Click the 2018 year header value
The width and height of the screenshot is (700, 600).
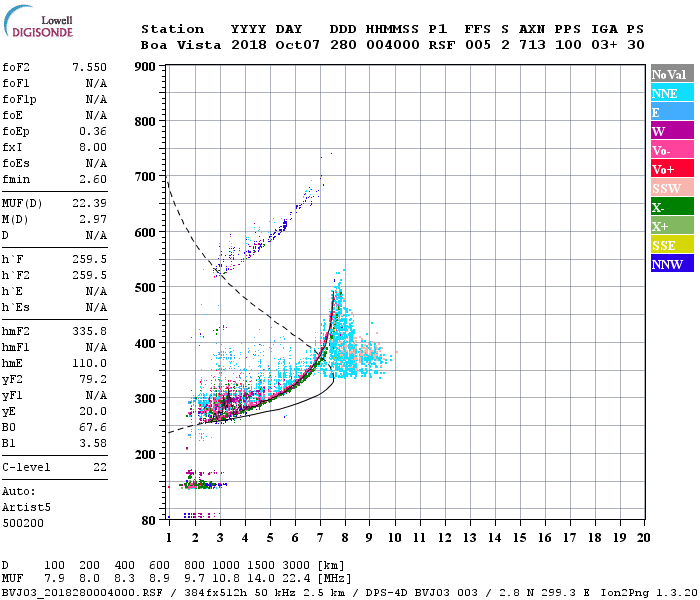249,45
